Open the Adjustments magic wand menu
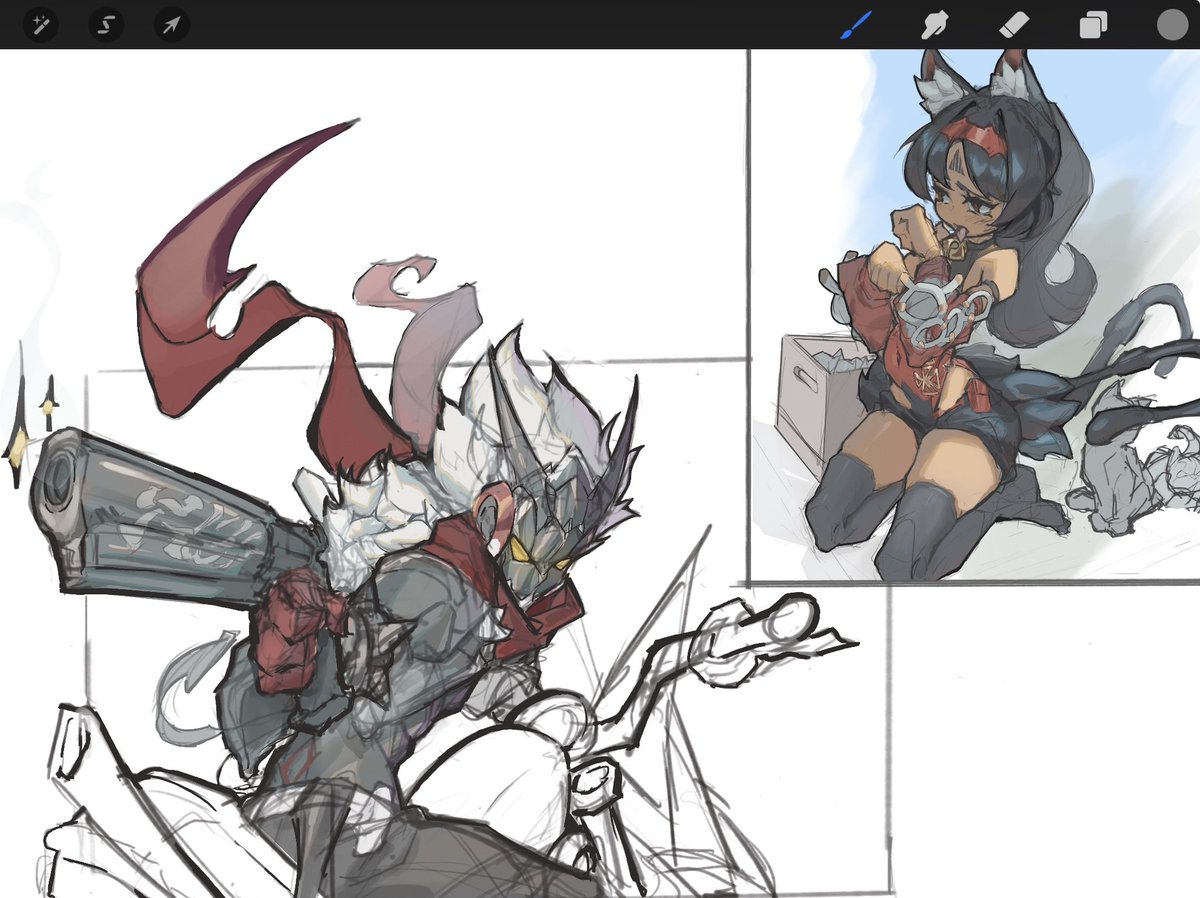This screenshot has height=898, width=1200. coord(41,24)
